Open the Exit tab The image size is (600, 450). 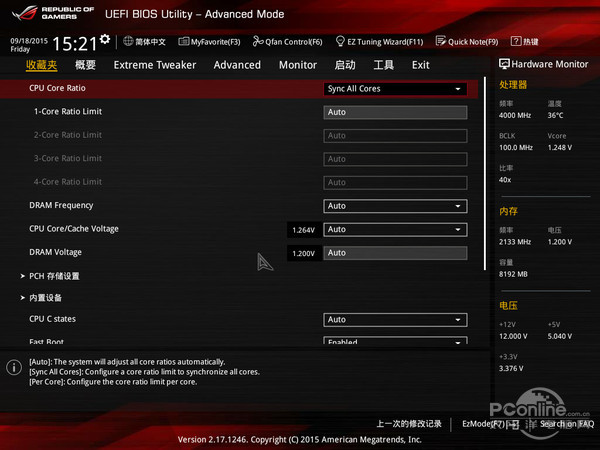[421, 65]
